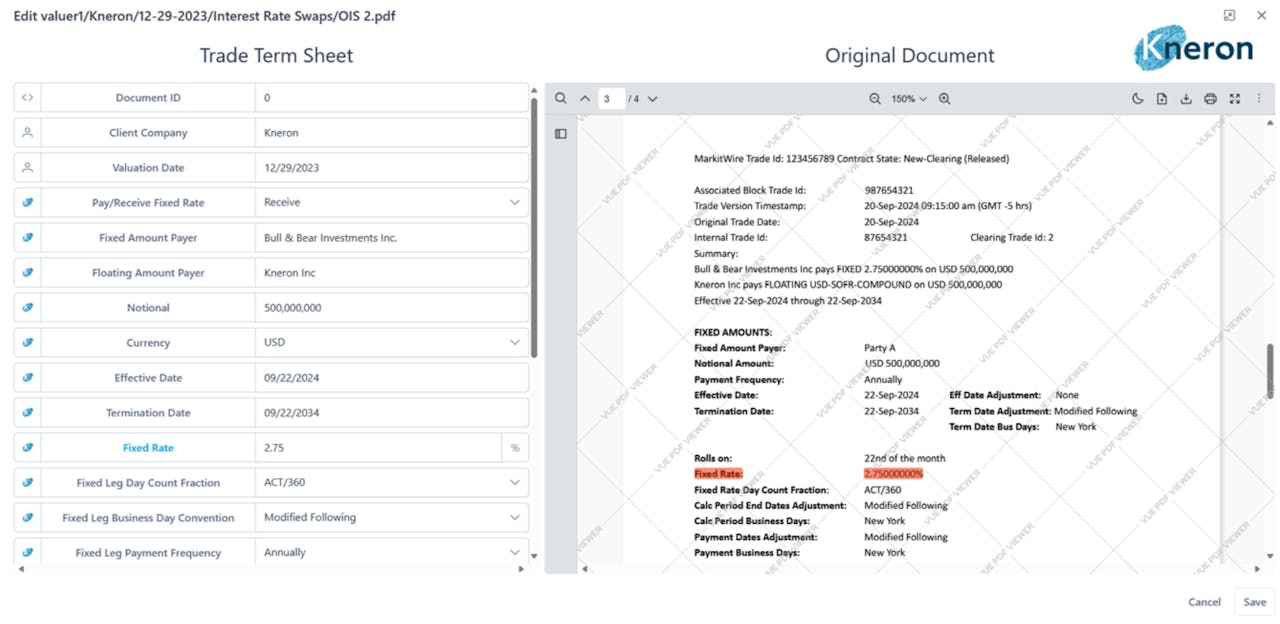Go to previous PDF page arrow

(x=585, y=99)
